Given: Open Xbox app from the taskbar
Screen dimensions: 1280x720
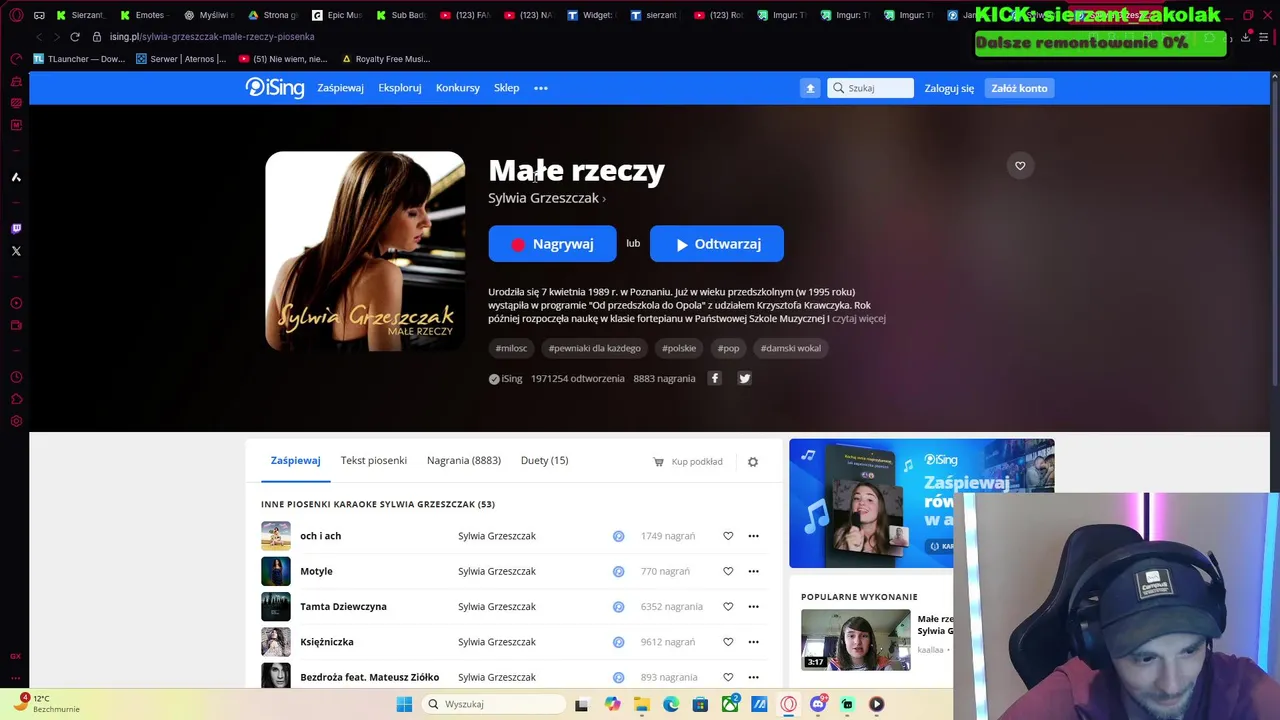Looking at the screenshot, I should pyautogui.click(x=730, y=704).
